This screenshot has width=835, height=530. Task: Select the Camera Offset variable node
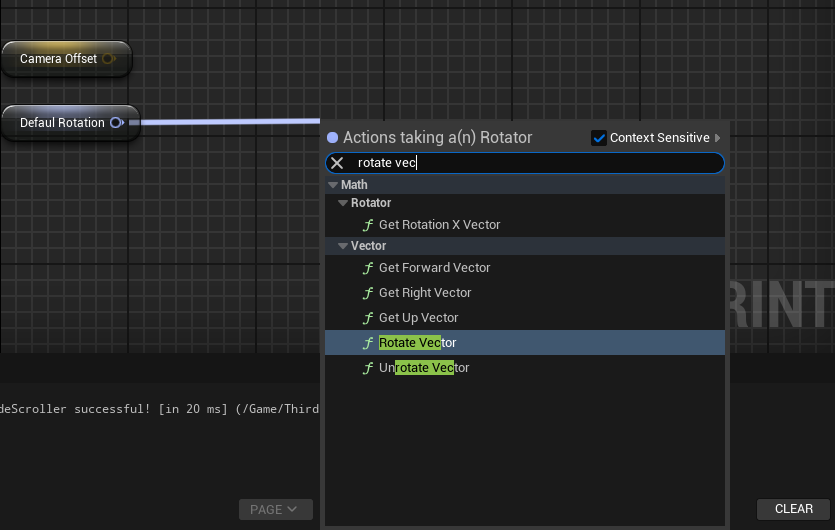(56, 59)
